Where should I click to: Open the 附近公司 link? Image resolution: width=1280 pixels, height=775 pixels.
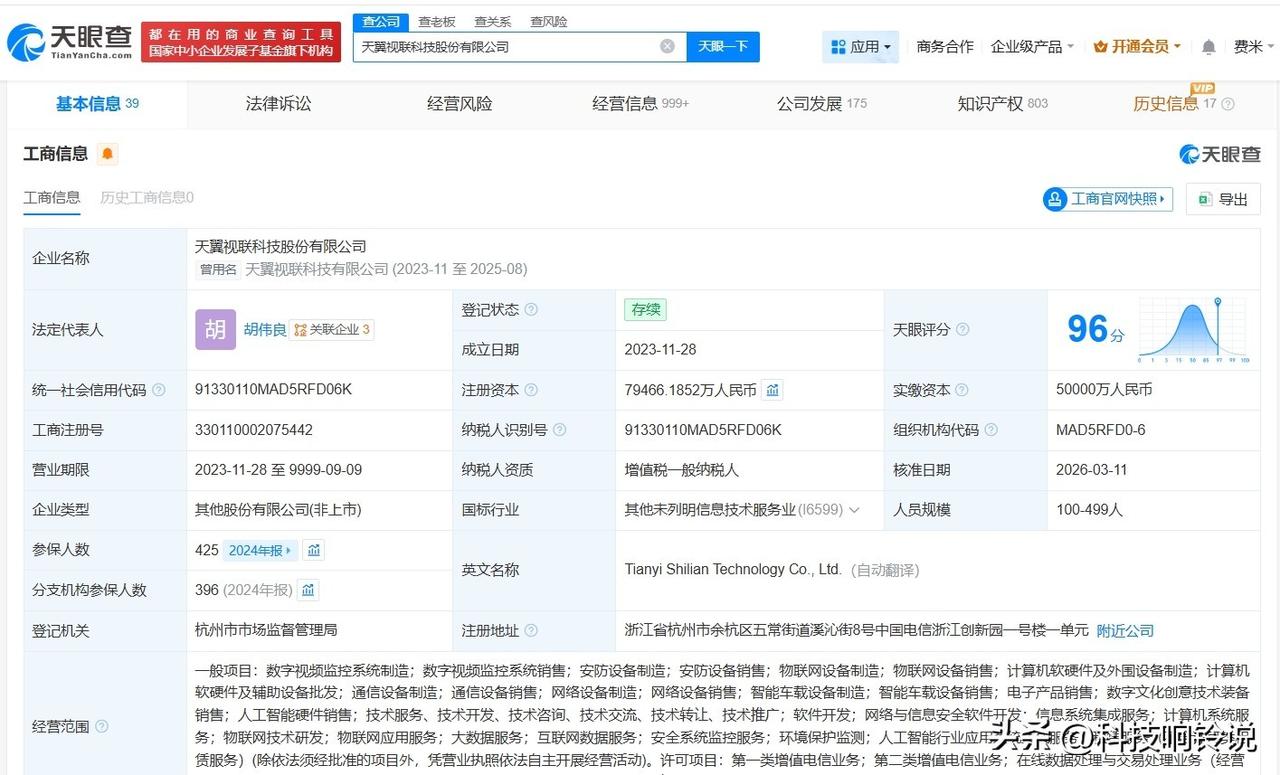click(x=1125, y=631)
